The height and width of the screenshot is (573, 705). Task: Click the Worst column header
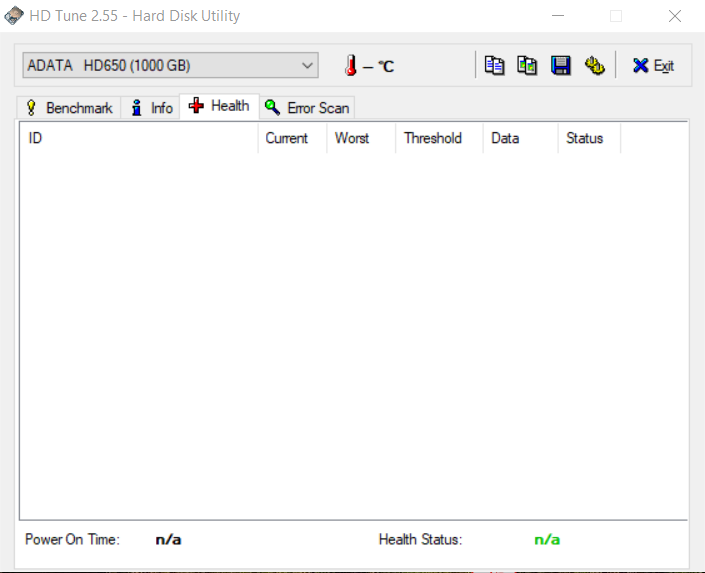click(361, 138)
